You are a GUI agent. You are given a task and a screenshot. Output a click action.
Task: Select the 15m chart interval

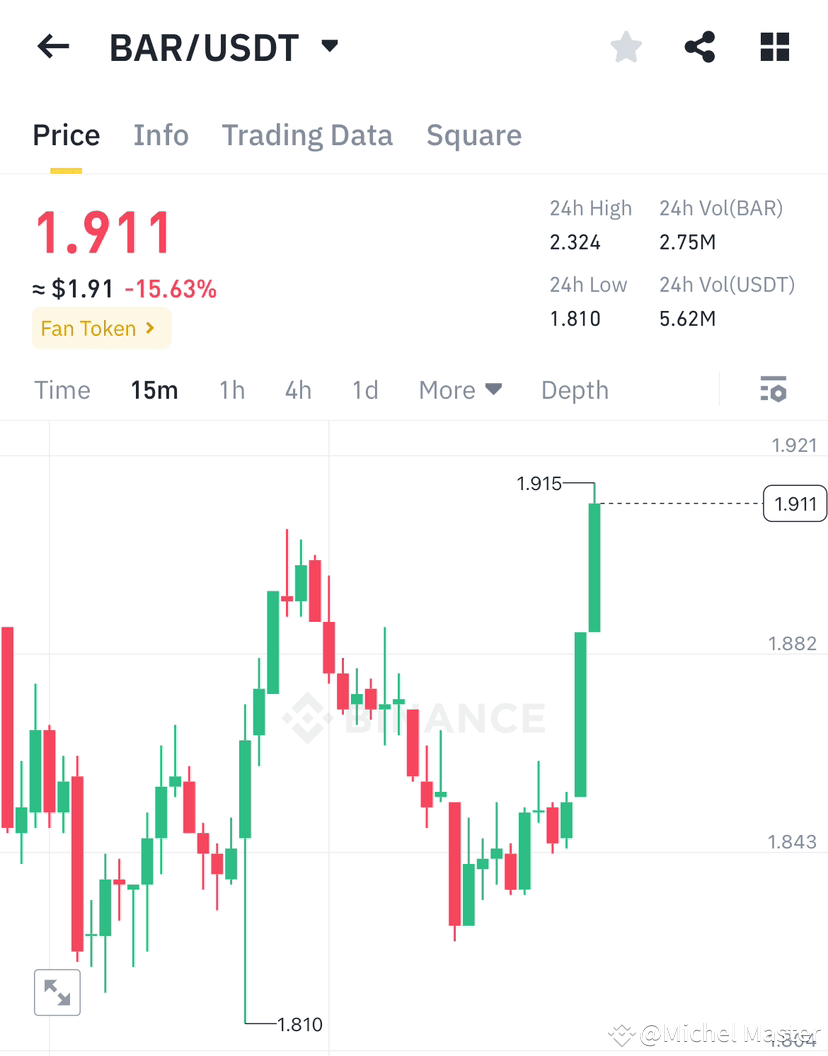[154, 390]
